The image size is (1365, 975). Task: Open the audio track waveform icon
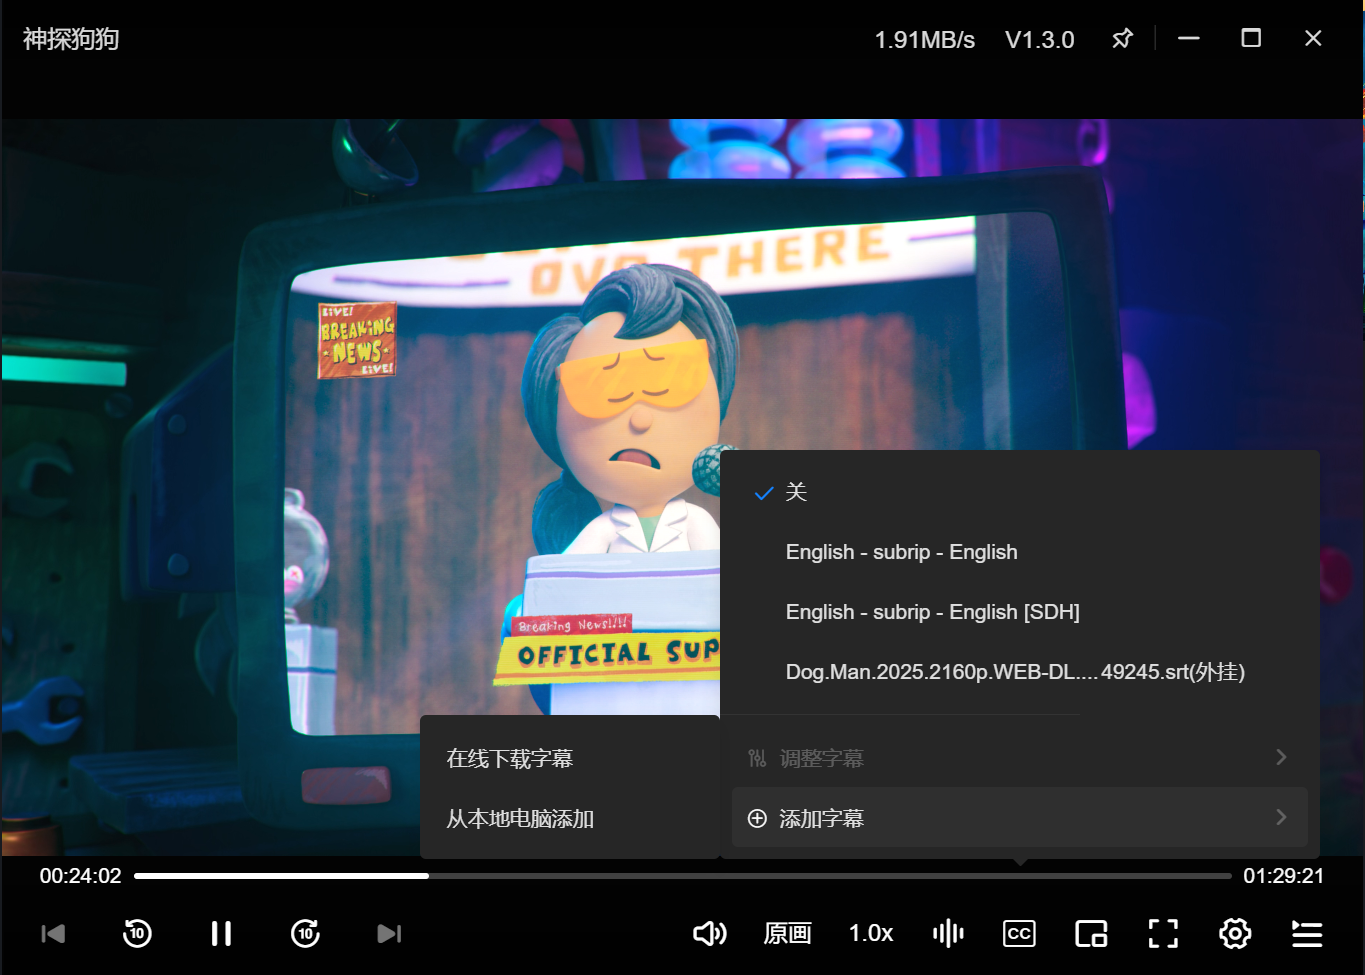[948, 934]
